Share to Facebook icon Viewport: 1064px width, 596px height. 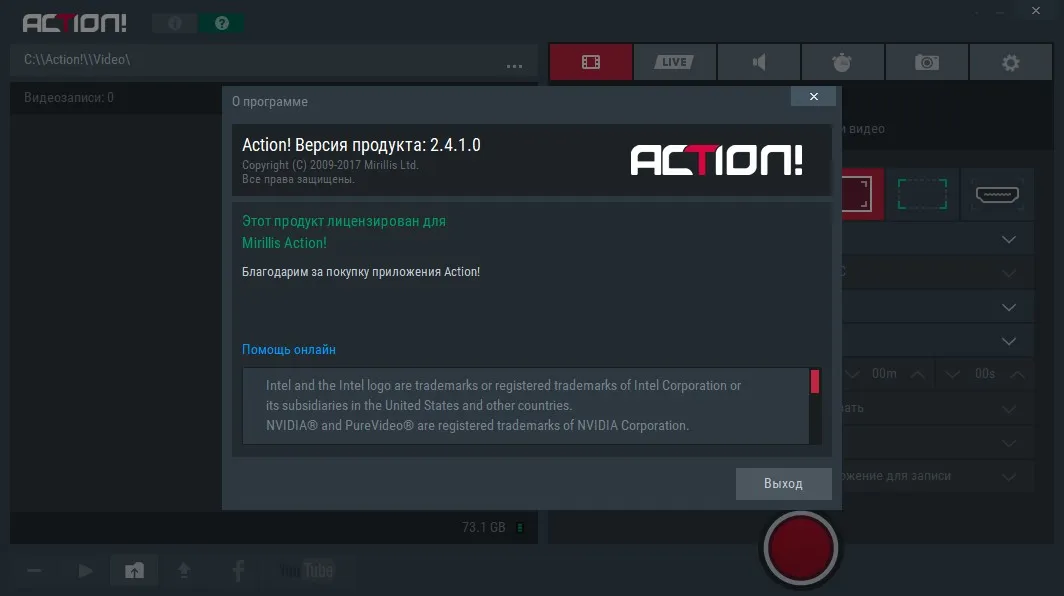click(x=238, y=571)
